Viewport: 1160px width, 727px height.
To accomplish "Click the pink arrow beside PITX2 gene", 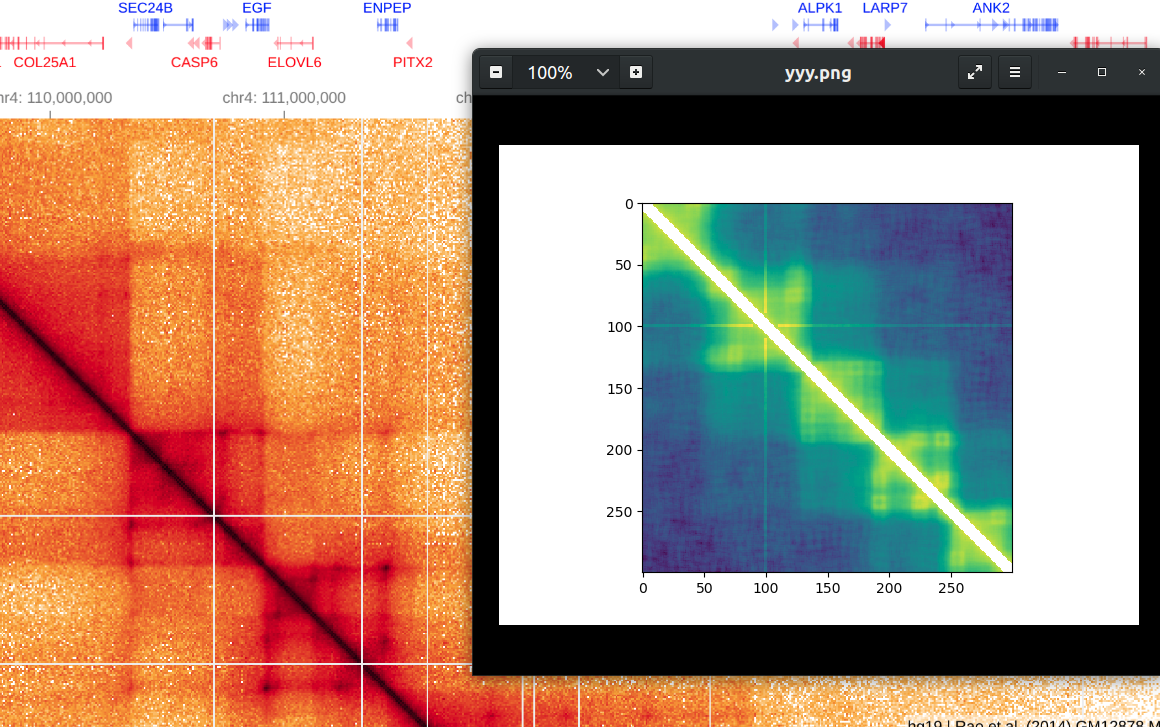I will [x=409, y=43].
